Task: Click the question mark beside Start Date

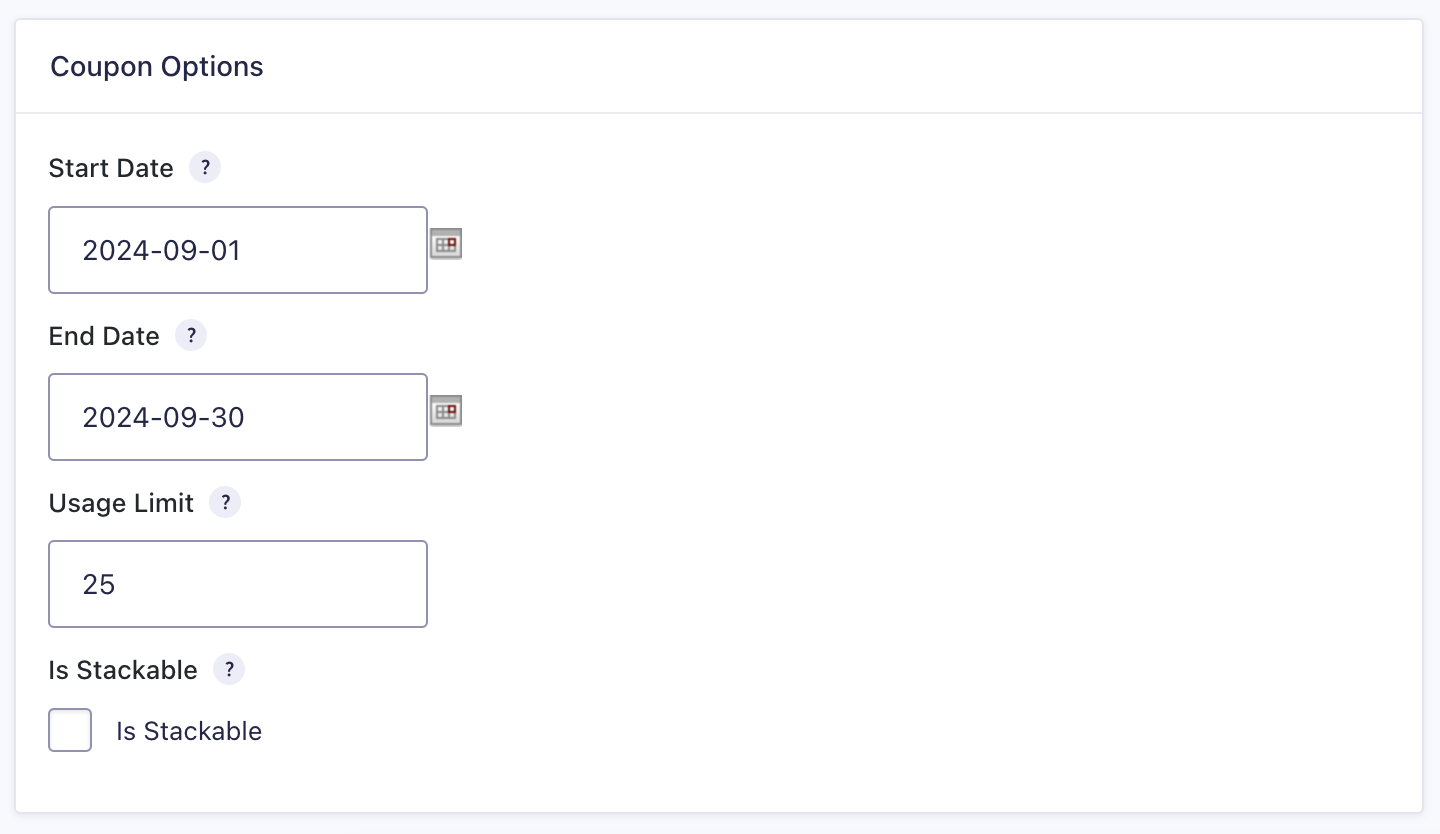Action: click(205, 167)
